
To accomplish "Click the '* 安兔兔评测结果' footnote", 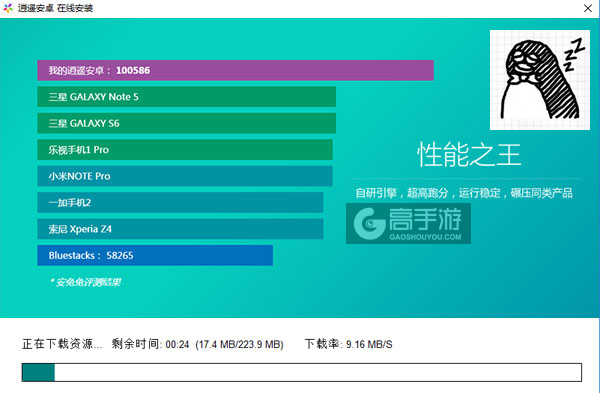I will click(x=85, y=282).
